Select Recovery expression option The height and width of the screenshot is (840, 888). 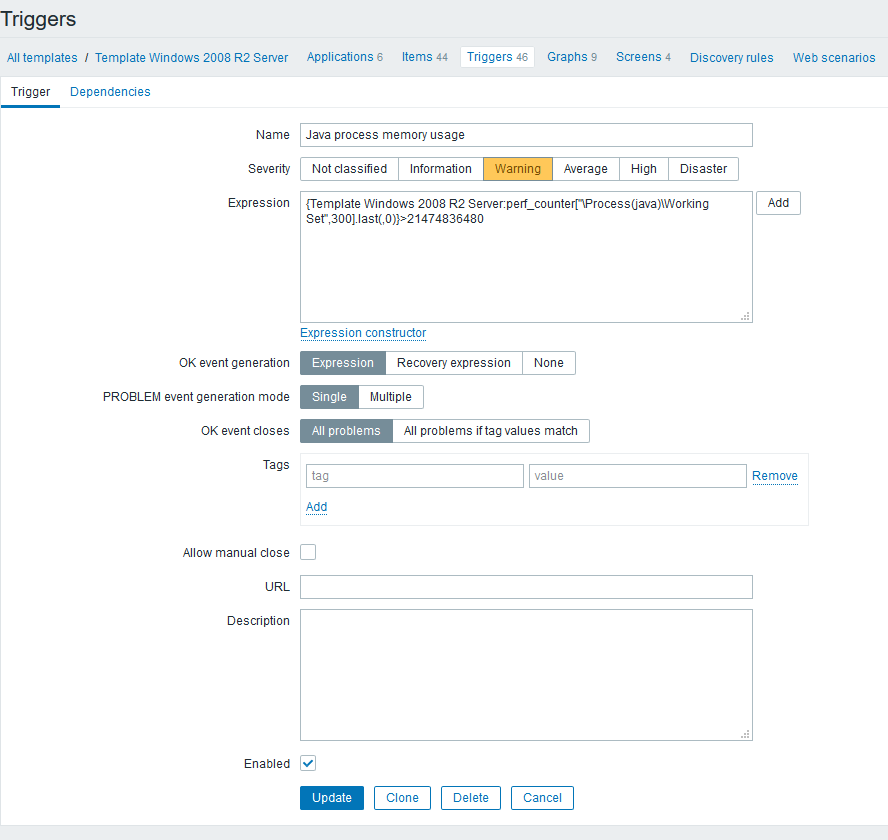(x=454, y=363)
